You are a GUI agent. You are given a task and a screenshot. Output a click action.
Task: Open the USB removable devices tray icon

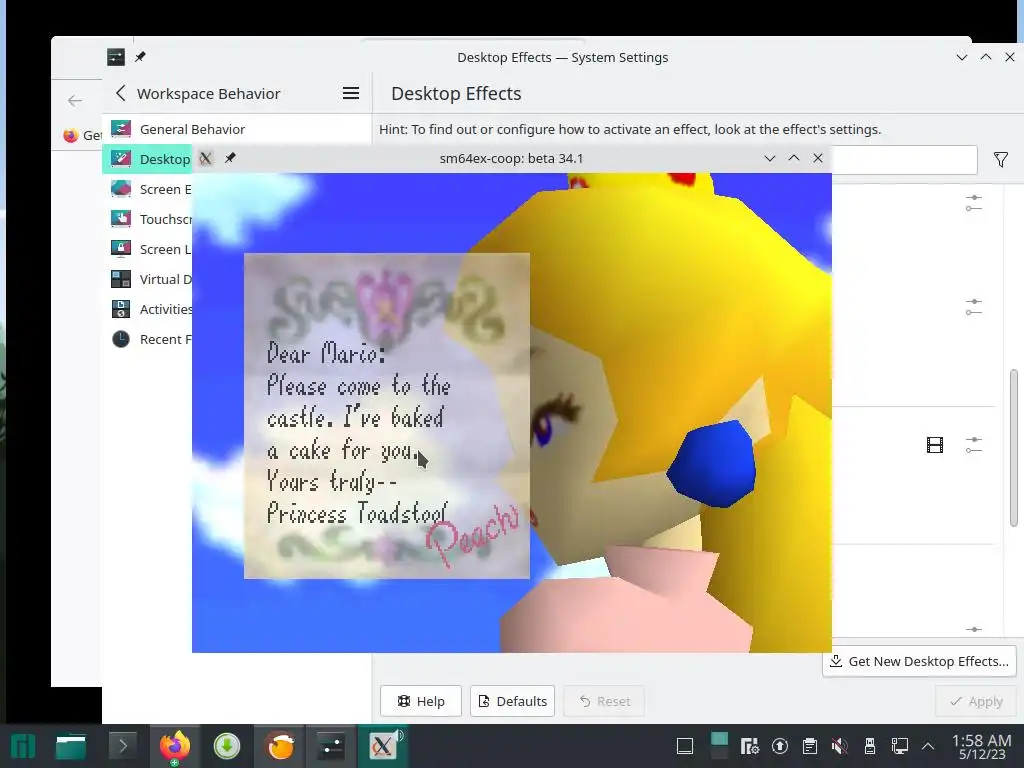click(x=869, y=746)
